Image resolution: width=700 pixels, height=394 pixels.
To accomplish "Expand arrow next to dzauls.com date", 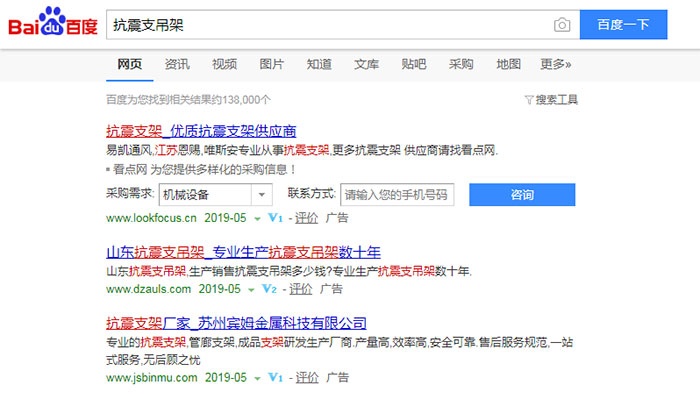I will (x=251, y=290).
